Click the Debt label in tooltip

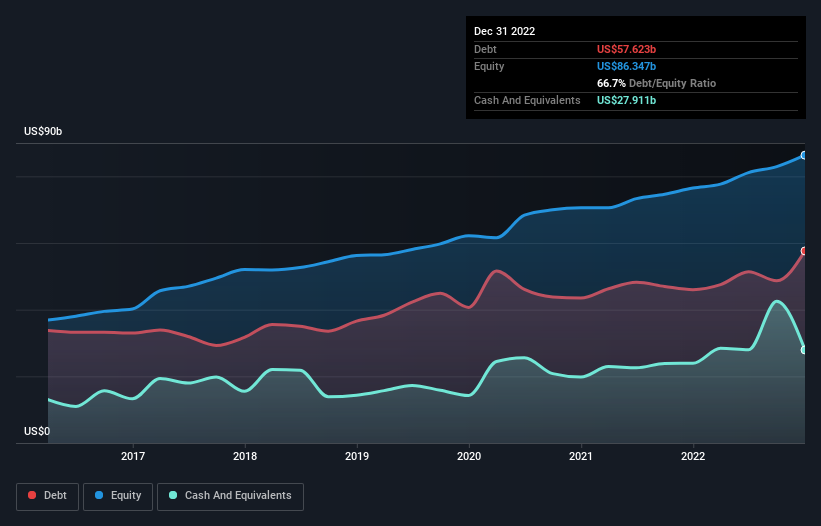(485, 49)
